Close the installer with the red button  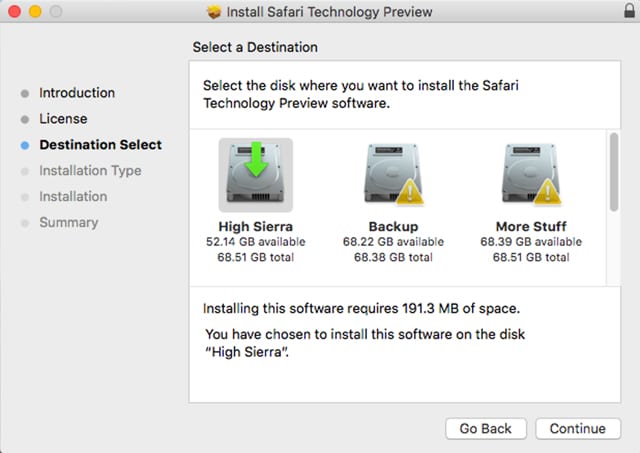(13, 12)
